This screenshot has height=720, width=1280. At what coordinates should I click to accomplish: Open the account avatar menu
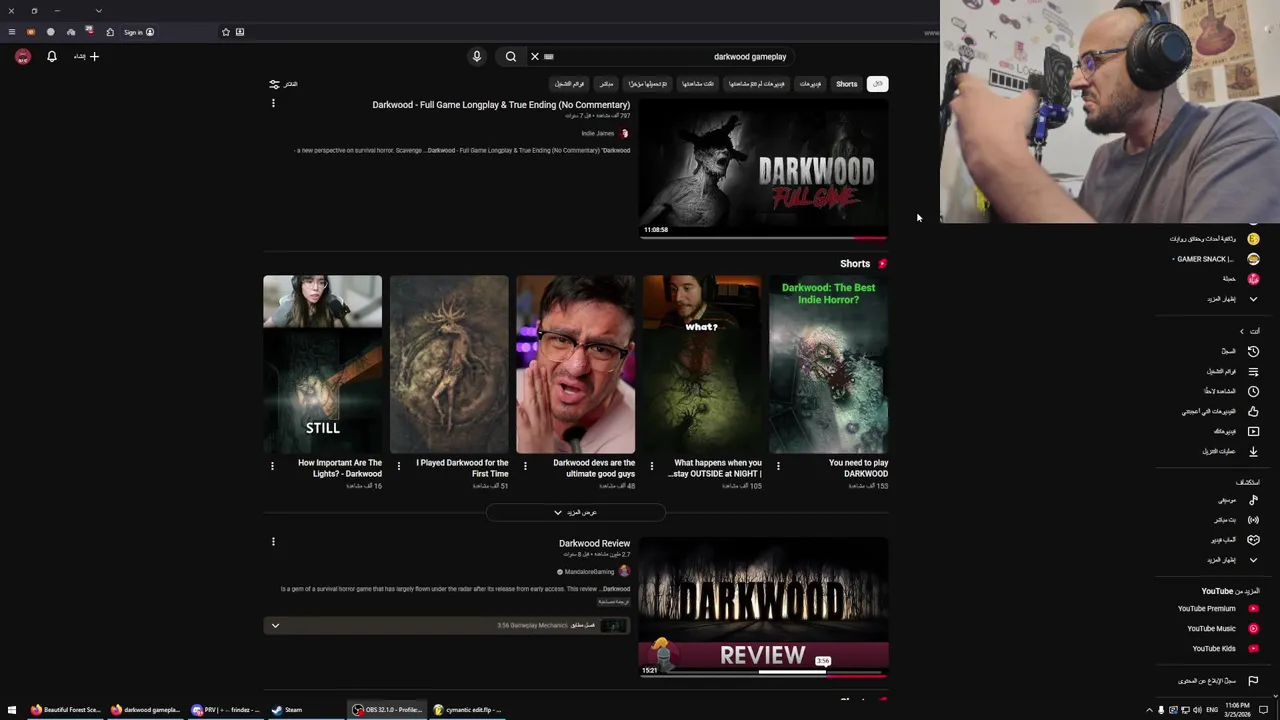(x=23, y=57)
